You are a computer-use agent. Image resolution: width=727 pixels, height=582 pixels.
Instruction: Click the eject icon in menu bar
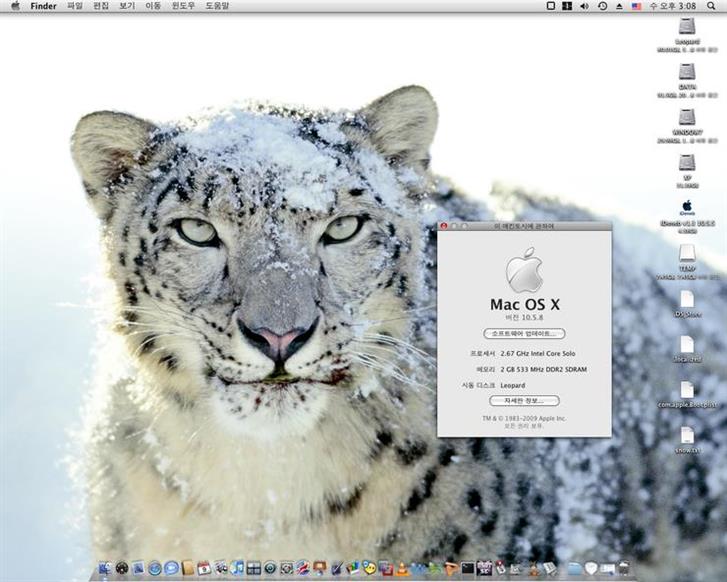pyautogui.click(x=619, y=6)
